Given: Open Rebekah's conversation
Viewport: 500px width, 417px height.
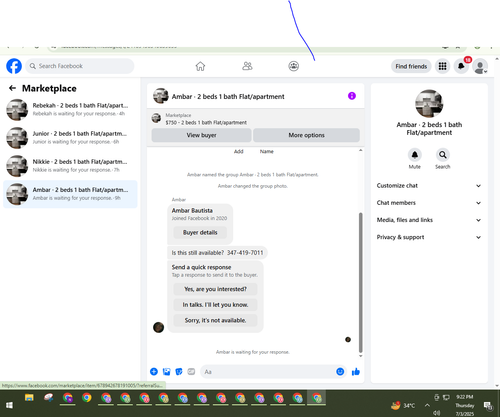Looking at the screenshot, I should click(70, 109).
